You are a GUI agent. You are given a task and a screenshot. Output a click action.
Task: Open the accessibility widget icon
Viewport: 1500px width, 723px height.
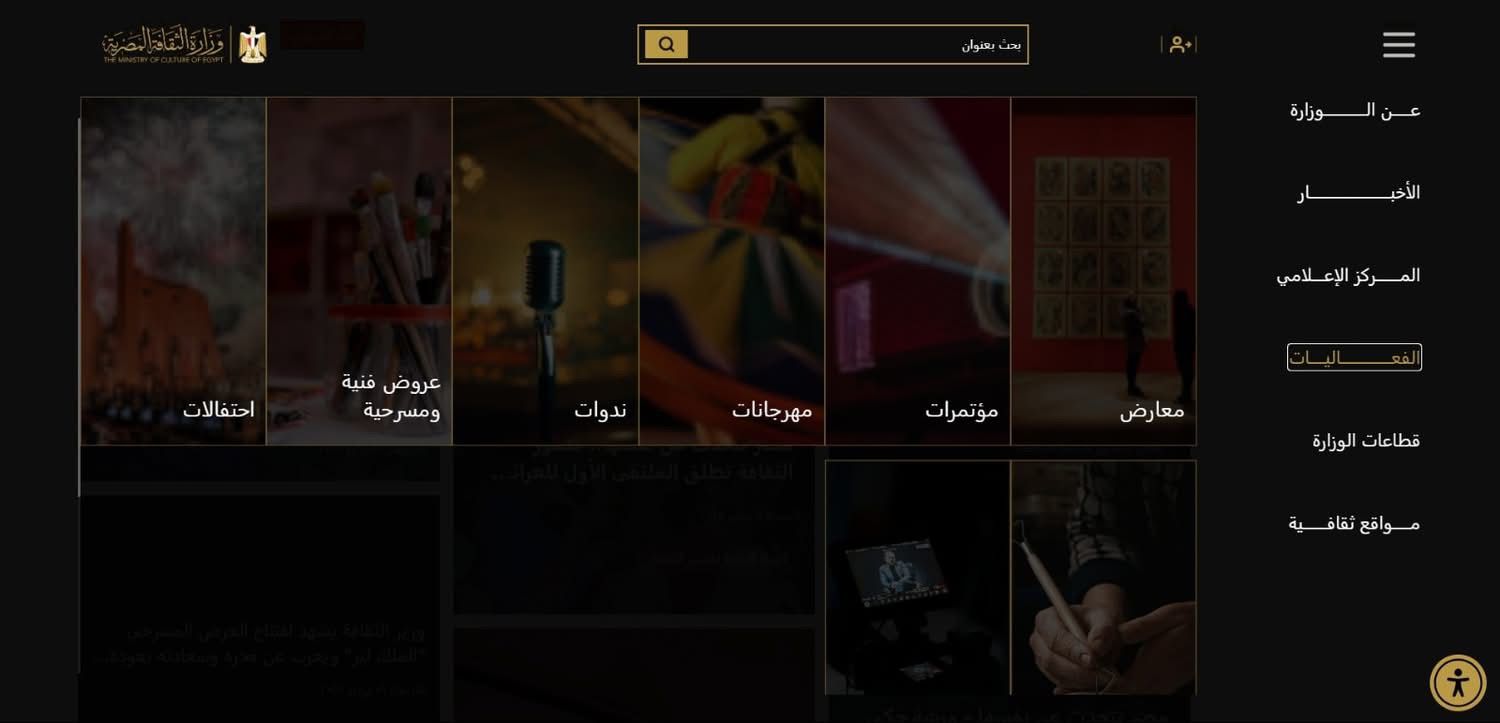1458,683
